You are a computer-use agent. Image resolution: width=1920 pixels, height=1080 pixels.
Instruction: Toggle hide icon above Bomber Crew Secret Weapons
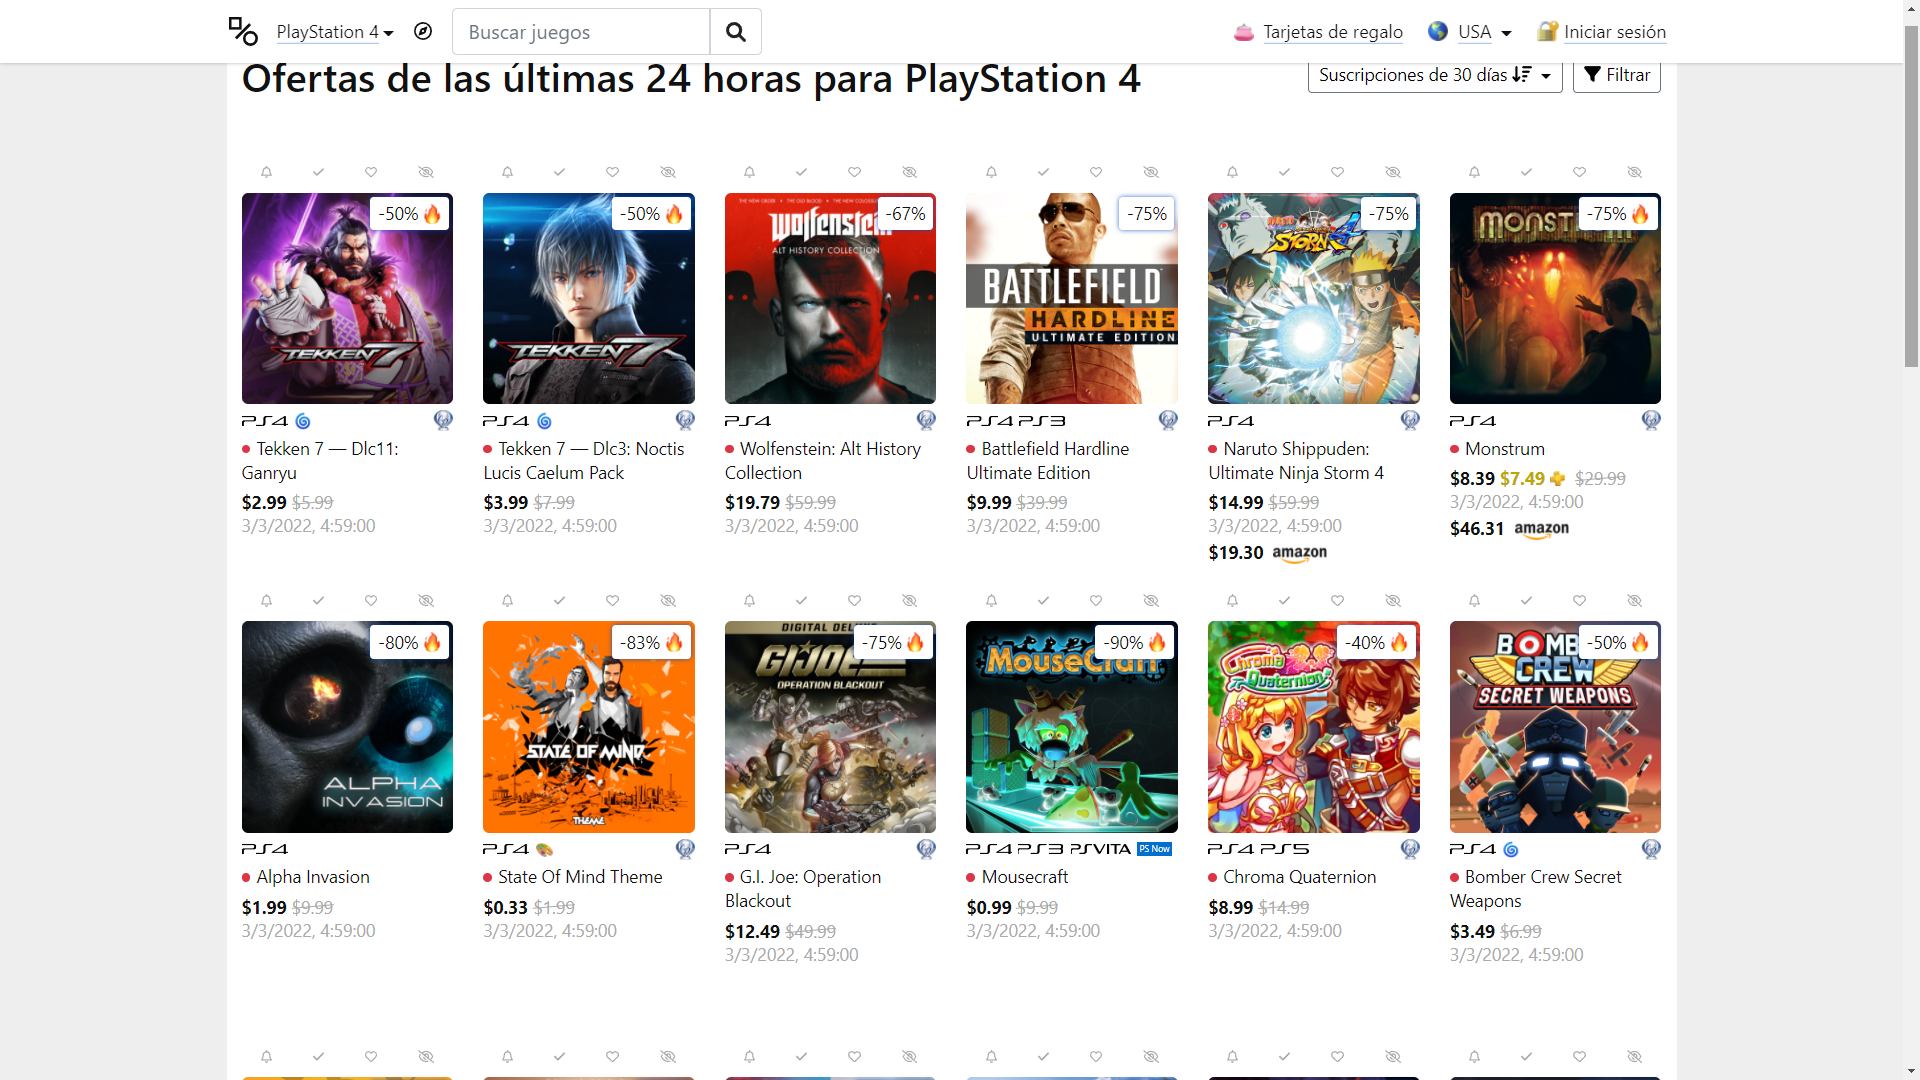(x=1634, y=601)
